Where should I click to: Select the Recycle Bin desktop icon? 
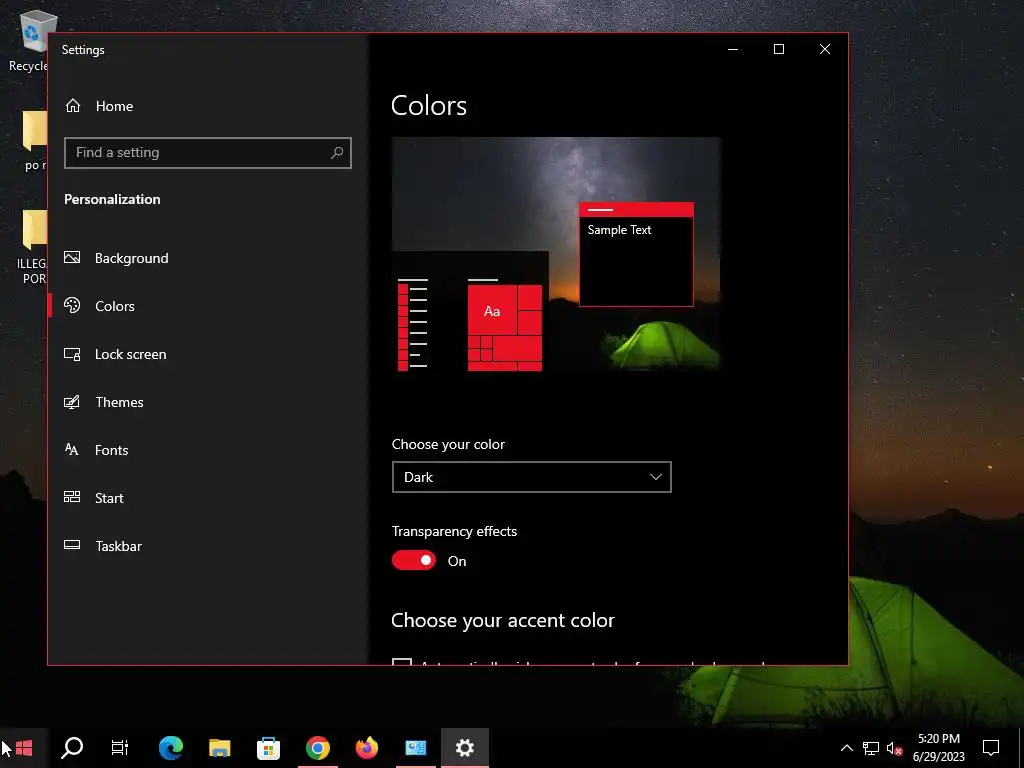[x=29, y=41]
